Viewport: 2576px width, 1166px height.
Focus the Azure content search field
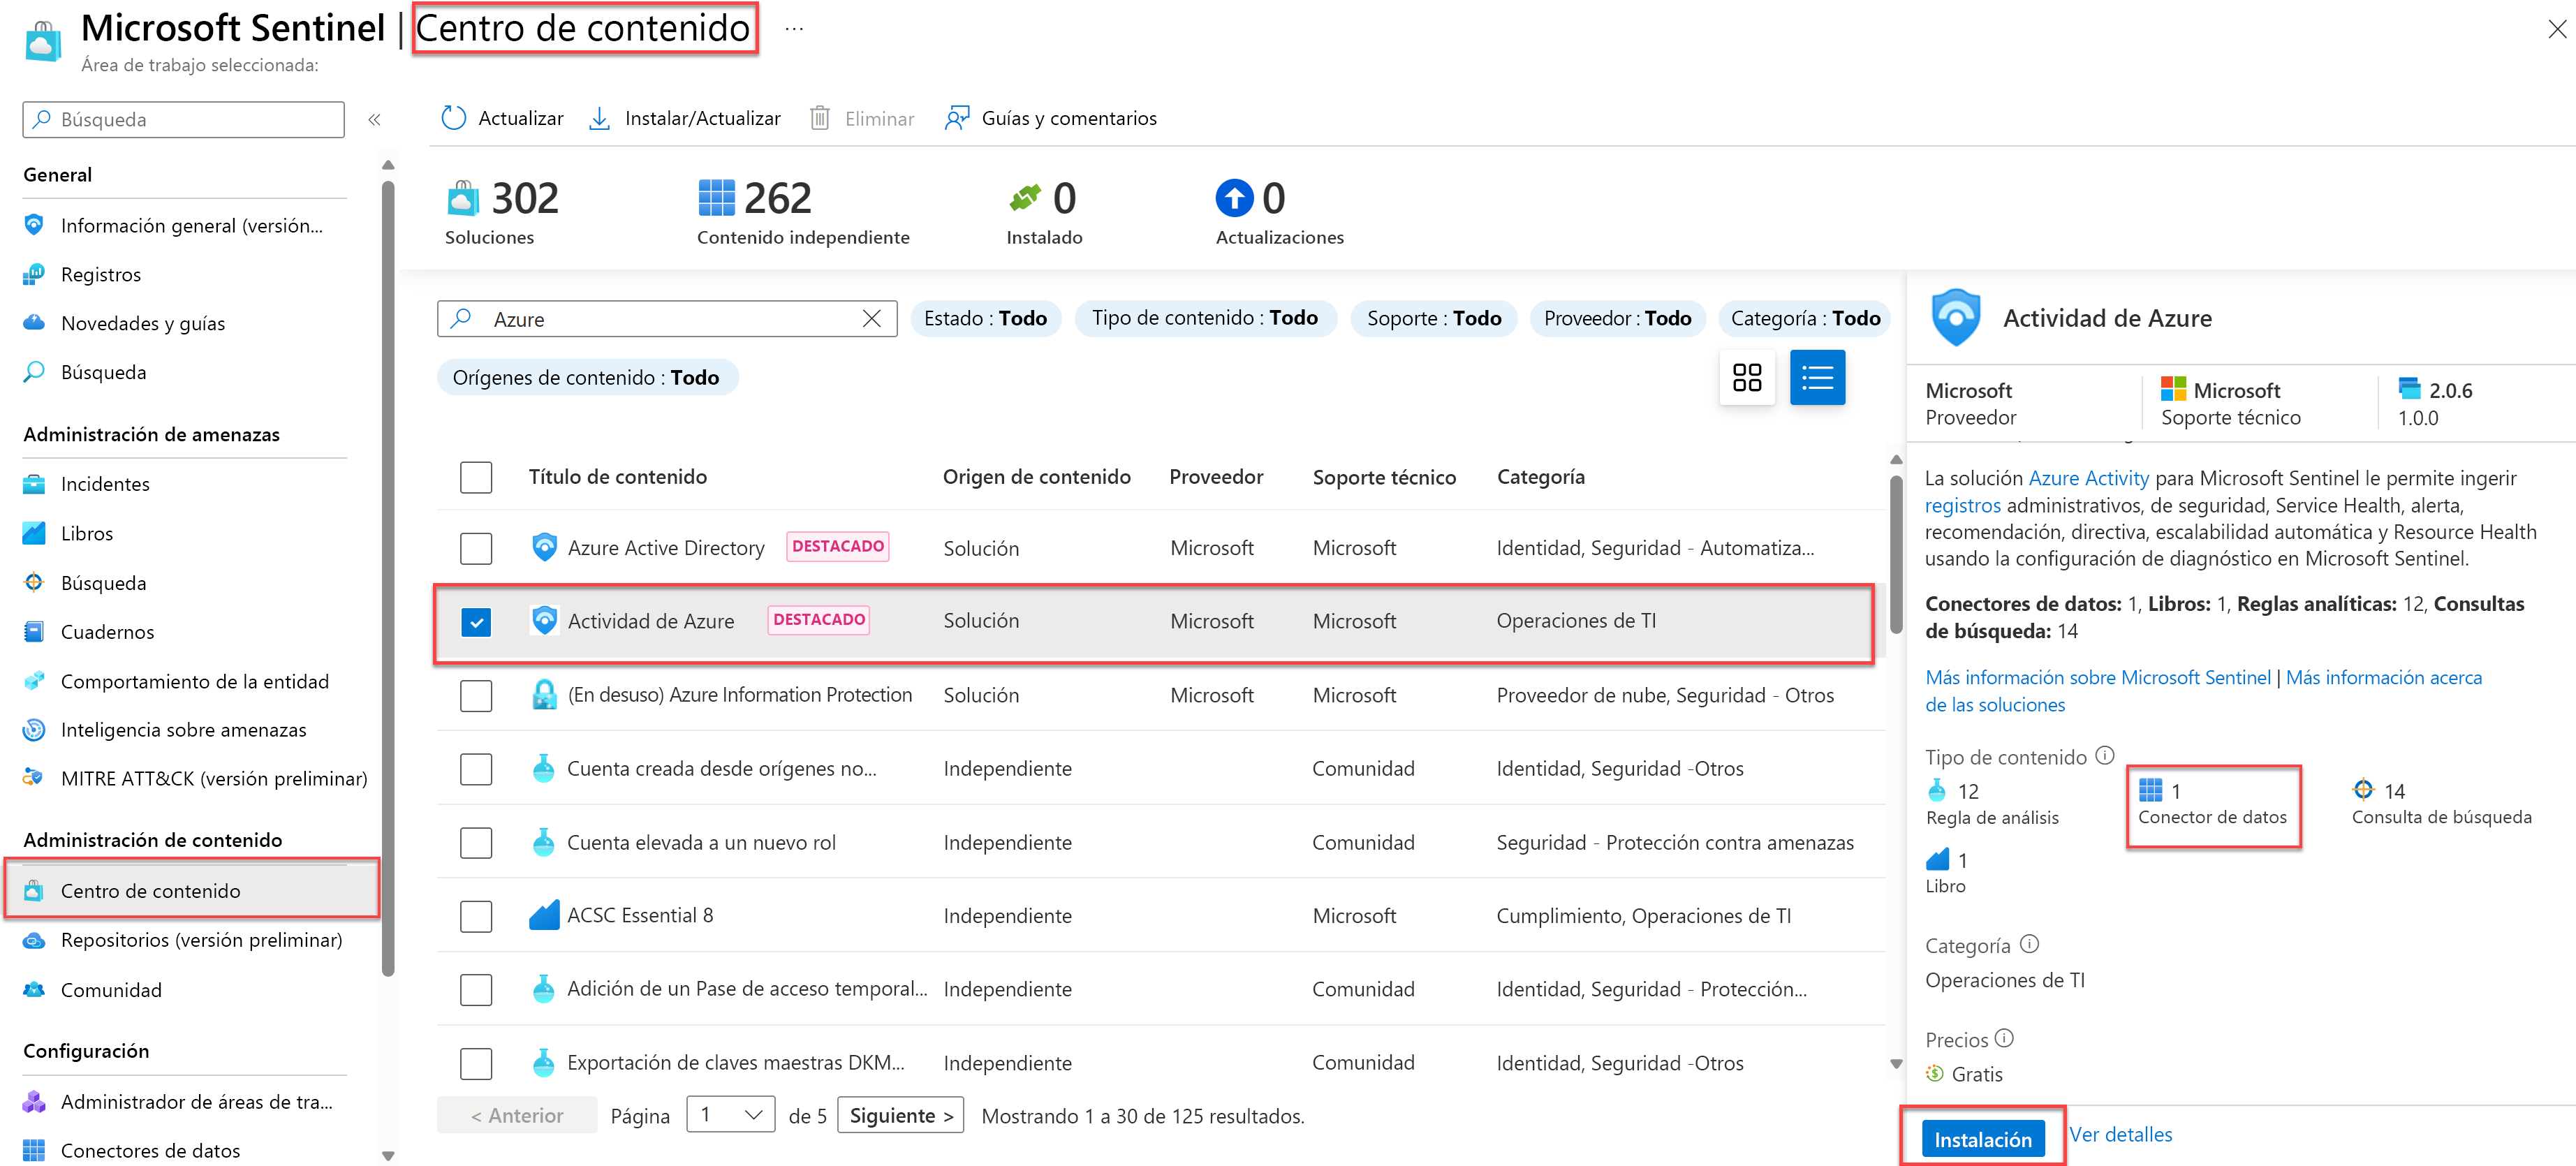pos(667,318)
